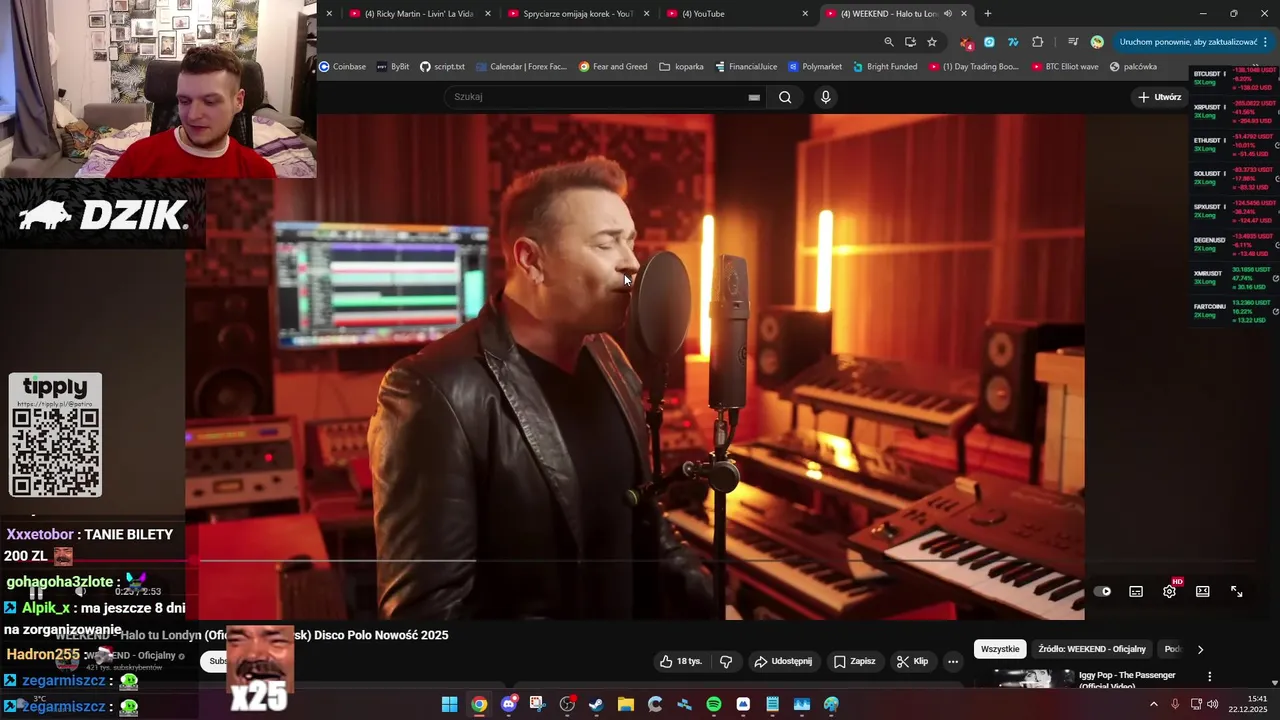Open the Calendar | Forex Factory bookmark
The height and width of the screenshot is (720, 1280).
click(x=521, y=67)
